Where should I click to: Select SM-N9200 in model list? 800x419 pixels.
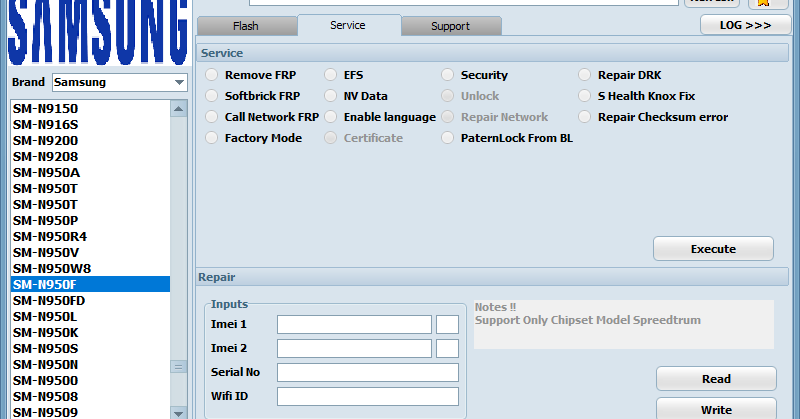tap(90, 141)
